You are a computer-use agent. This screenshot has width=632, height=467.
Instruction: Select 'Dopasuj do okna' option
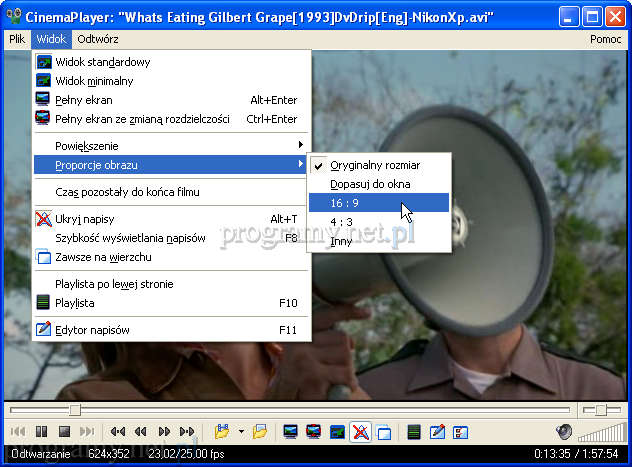(370, 184)
